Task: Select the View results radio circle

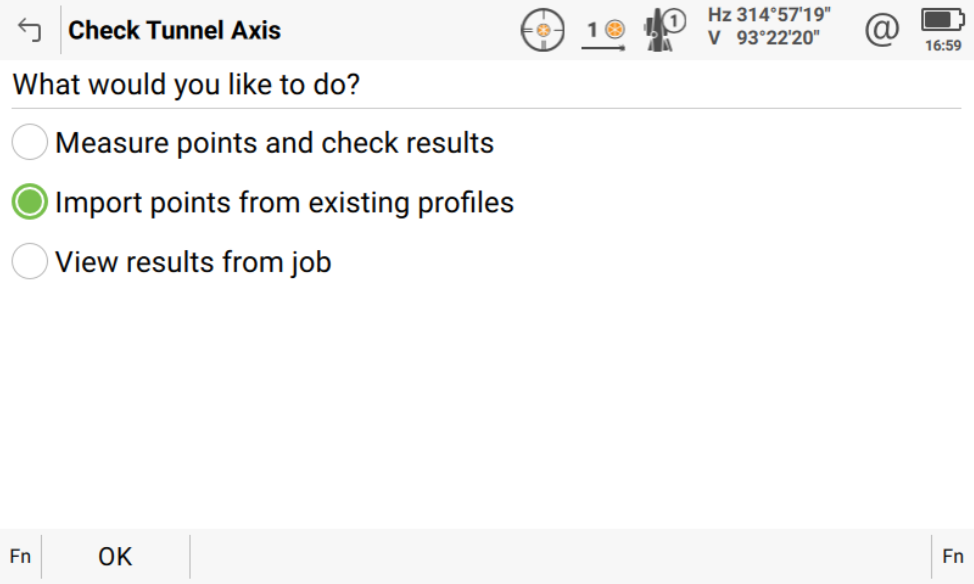Action: pyautogui.click(x=30, y=262)
